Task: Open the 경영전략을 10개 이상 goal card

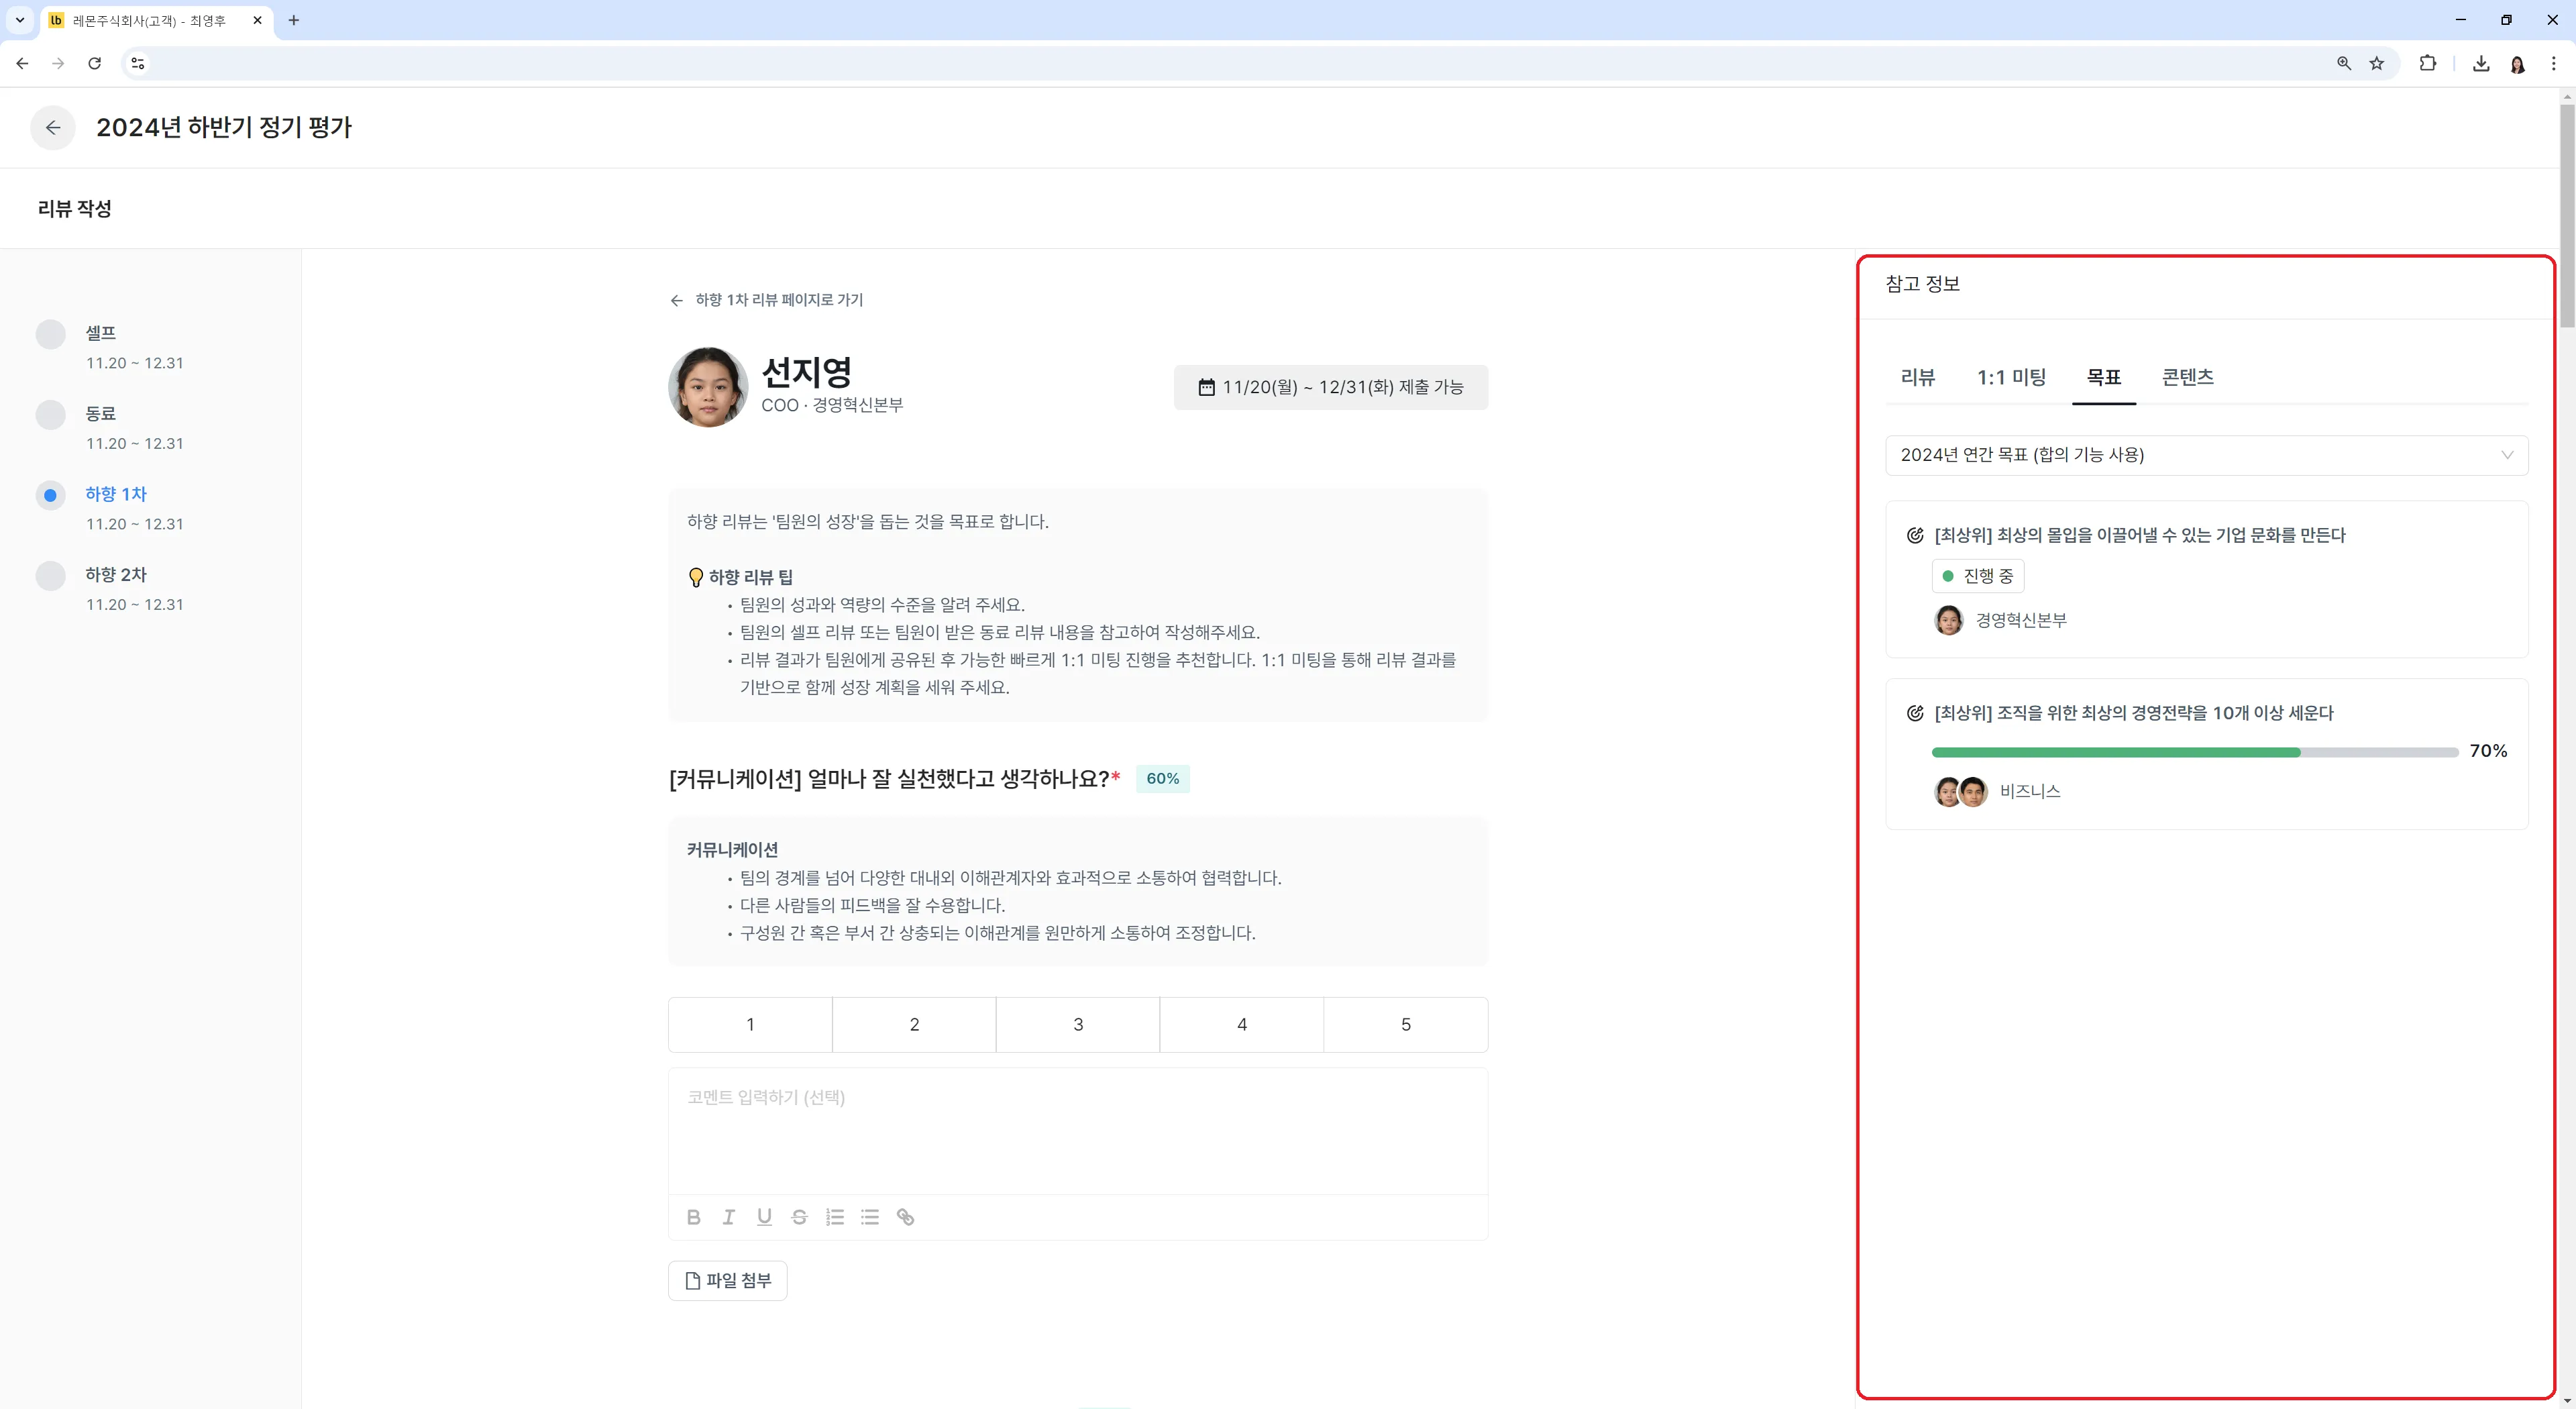Action: coord(2206,754)
